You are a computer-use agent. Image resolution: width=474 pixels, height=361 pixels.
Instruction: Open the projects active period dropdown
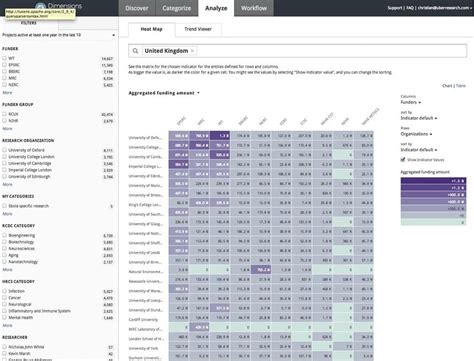click(x=59, y=35)
